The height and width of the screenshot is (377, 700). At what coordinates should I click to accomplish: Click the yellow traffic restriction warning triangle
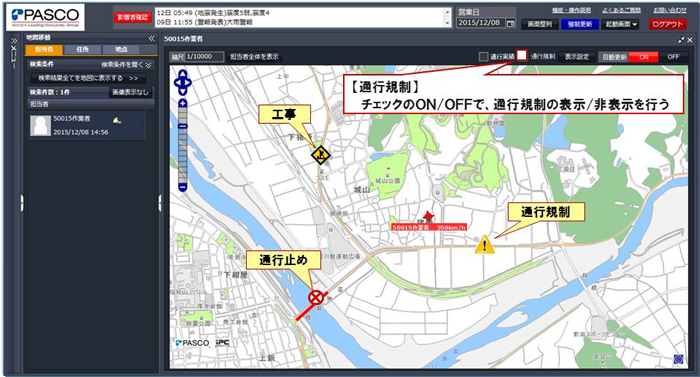(484, 244)
